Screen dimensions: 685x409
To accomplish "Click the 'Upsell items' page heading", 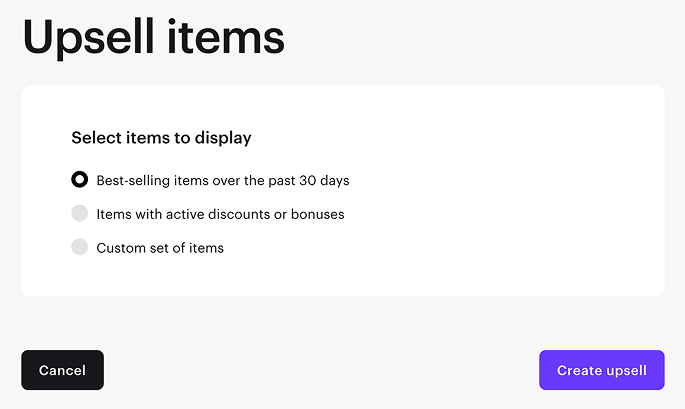I will [154, 38].
